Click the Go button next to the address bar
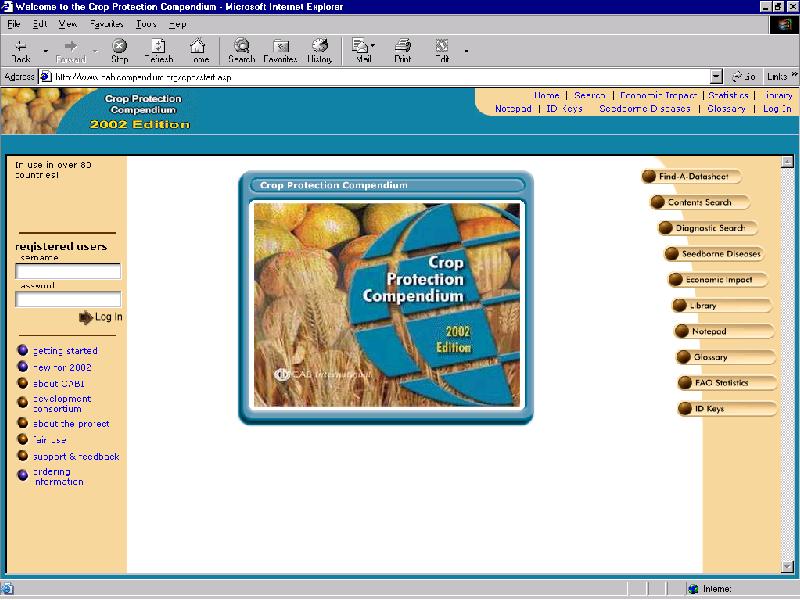800x600 pixels. [743, 77]
